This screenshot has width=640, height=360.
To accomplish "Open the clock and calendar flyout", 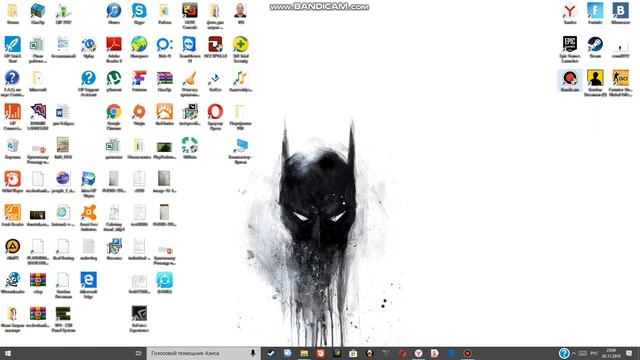I will pos(611,353).
